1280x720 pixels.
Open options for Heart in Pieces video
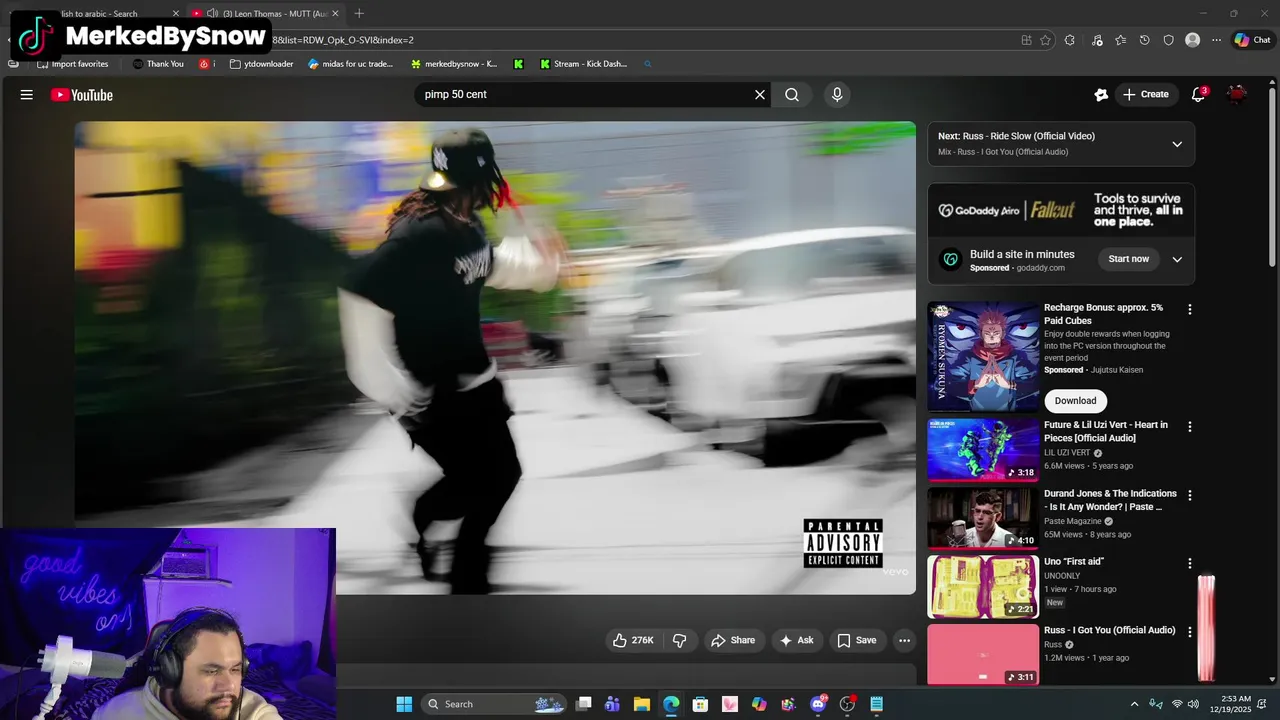click(1189, 427)
